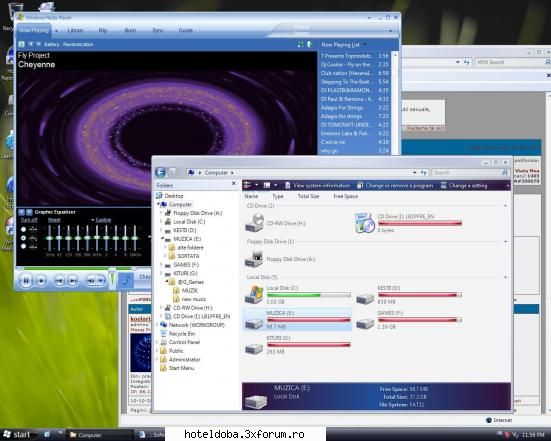The height and width of the screenshot is (441, 551).
Task: Open the Rip tab
Action: (103, 30)
